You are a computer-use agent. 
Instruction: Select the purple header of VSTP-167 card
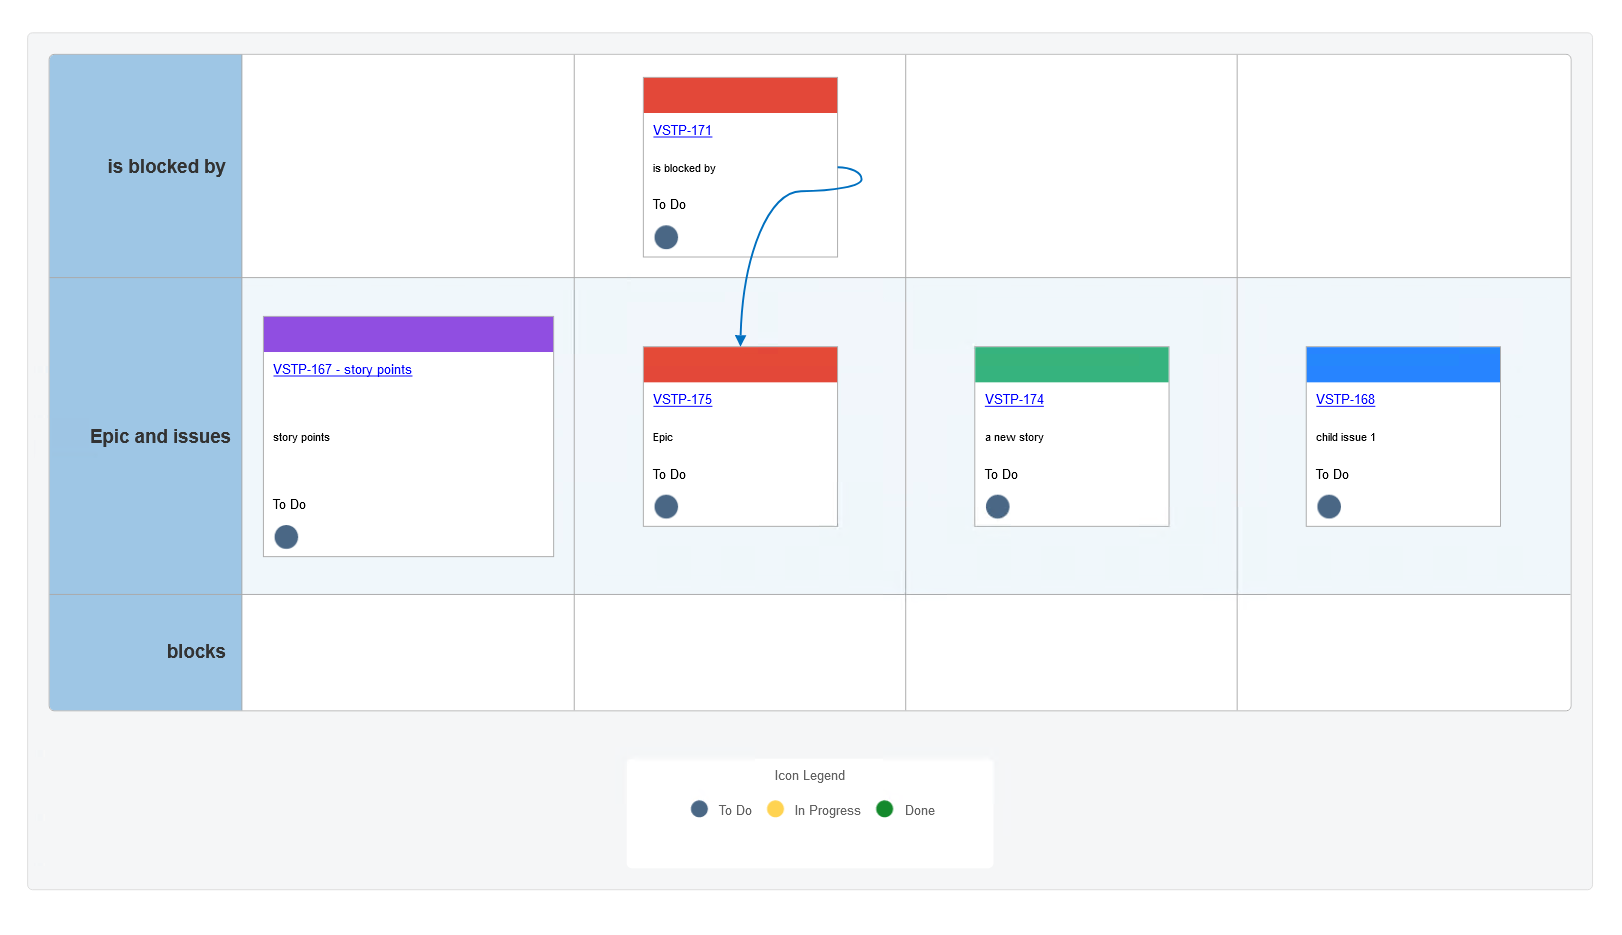tap(408, 334)
